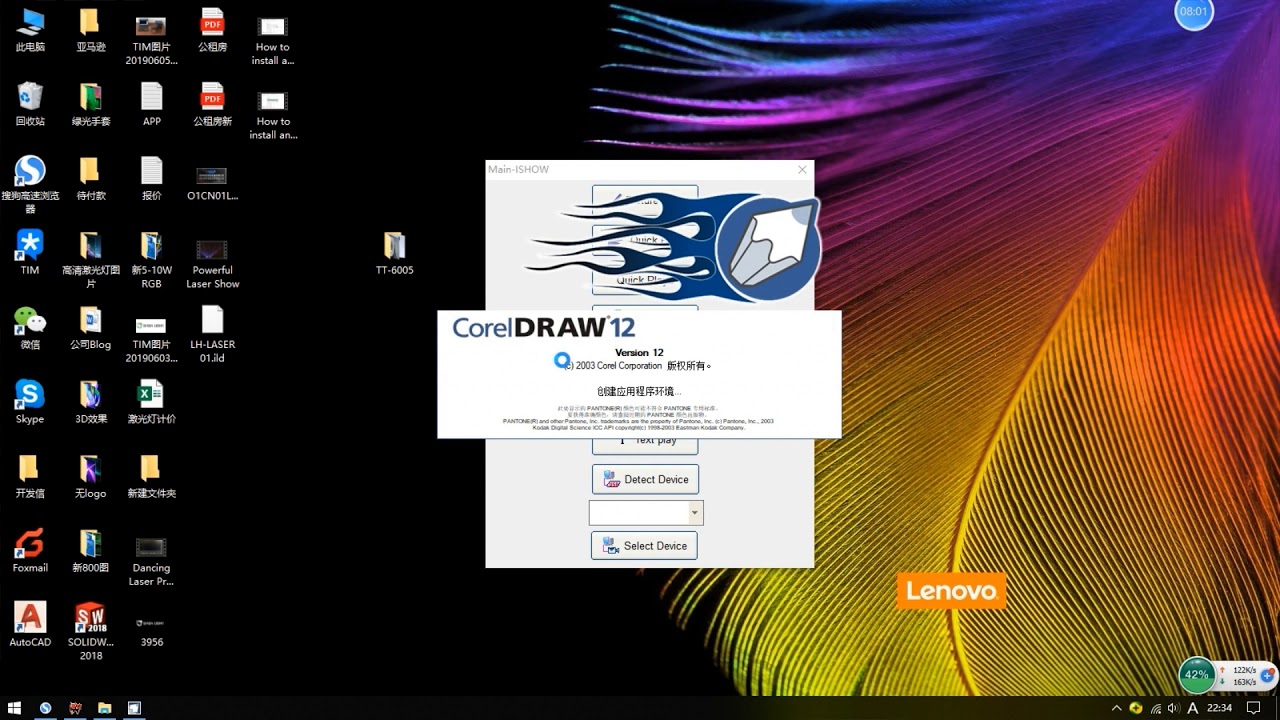The height and width of the screenshot is (720, 1280).
Task: Select the 公司Blog document icon
Action: tap(91, 327)
